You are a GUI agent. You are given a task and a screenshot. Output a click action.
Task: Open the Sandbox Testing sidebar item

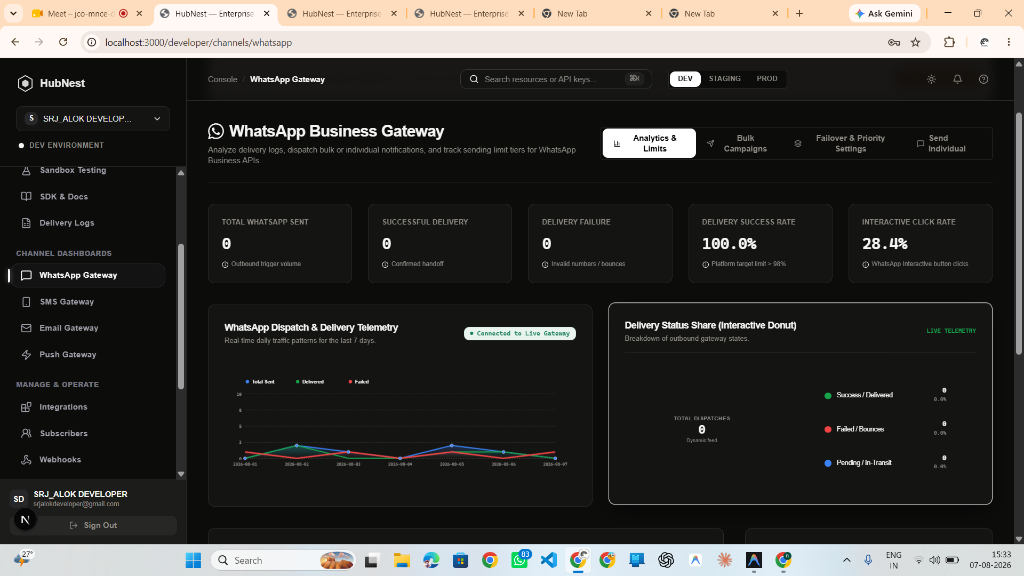tap(72, 170)
